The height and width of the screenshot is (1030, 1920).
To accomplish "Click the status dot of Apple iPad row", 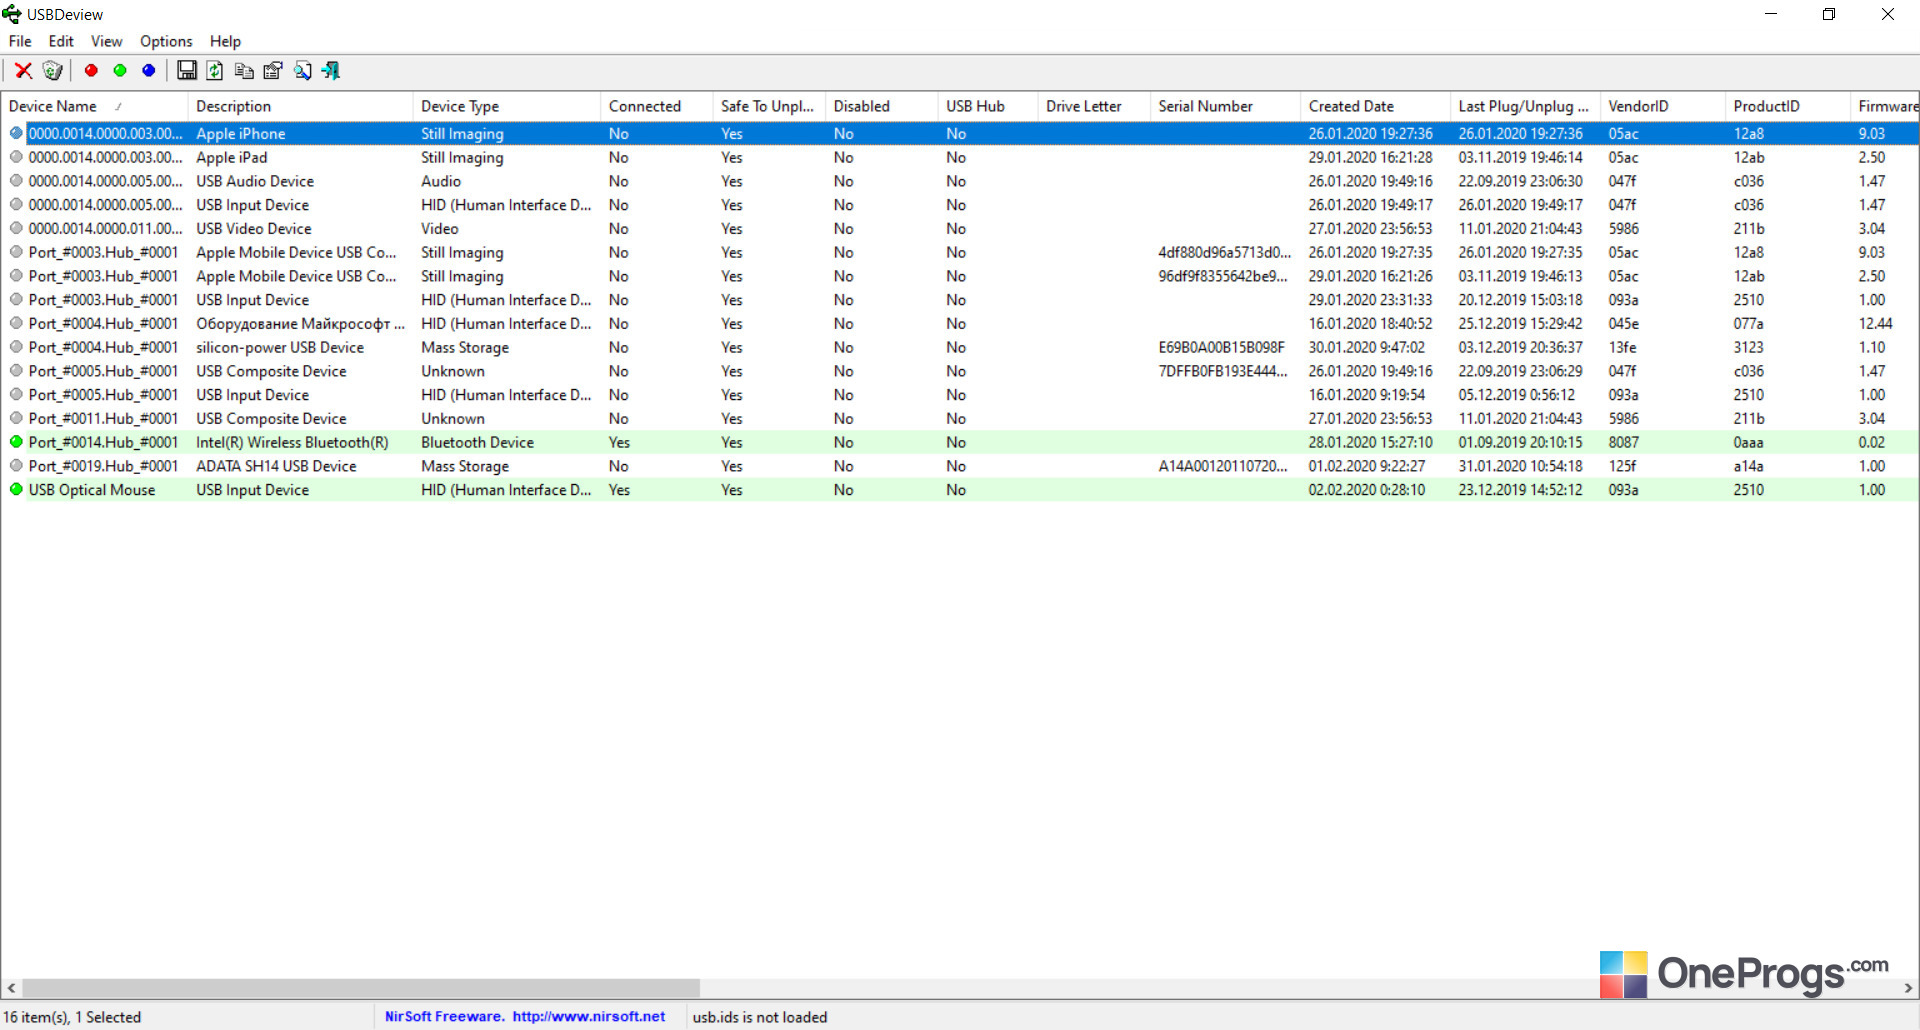I will [x=16, y=157].
